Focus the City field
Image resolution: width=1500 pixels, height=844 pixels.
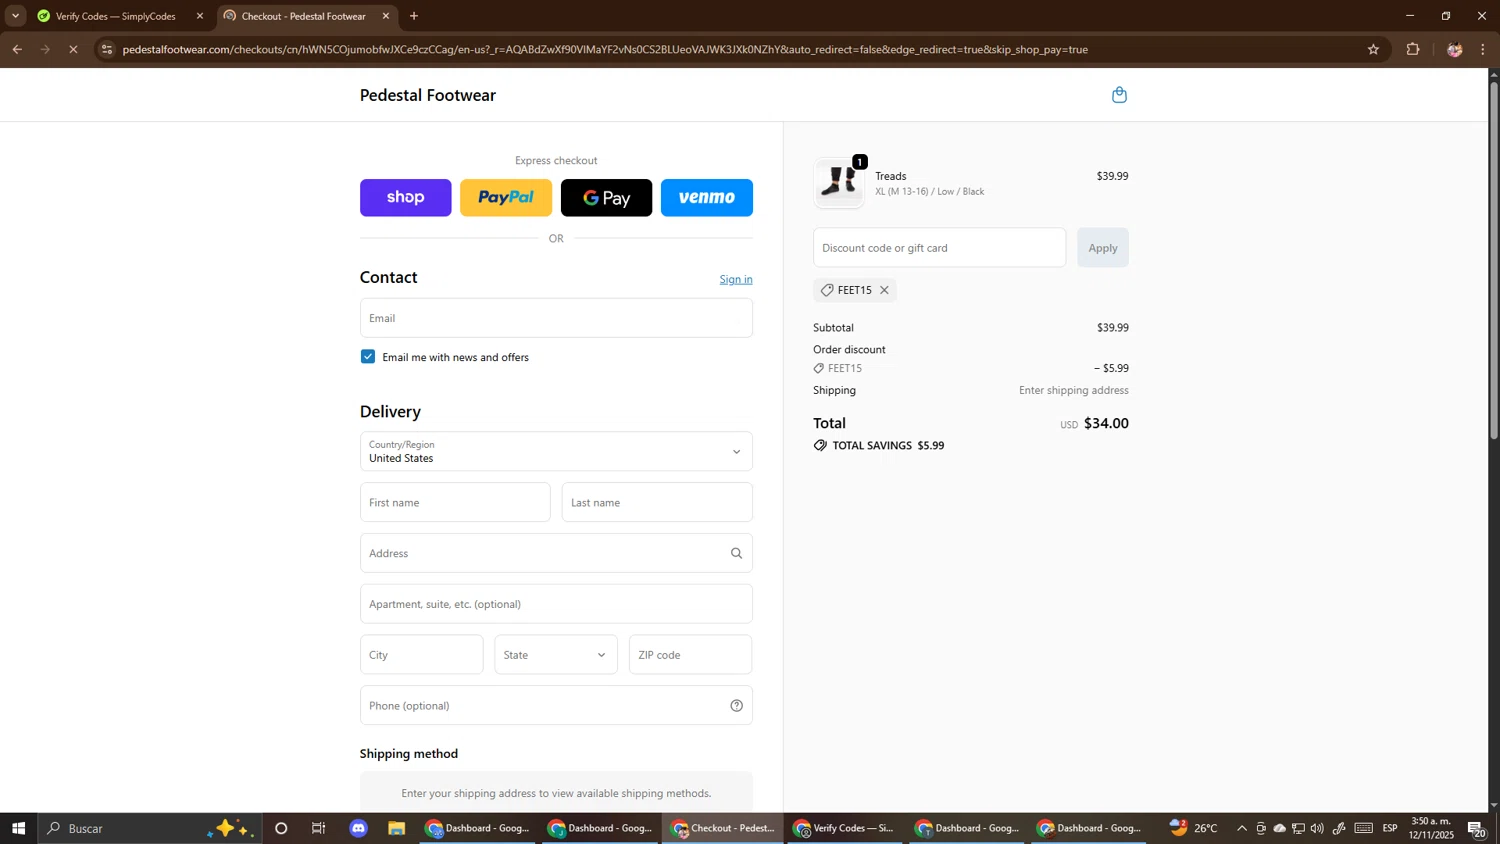click(x=421, y=655)
